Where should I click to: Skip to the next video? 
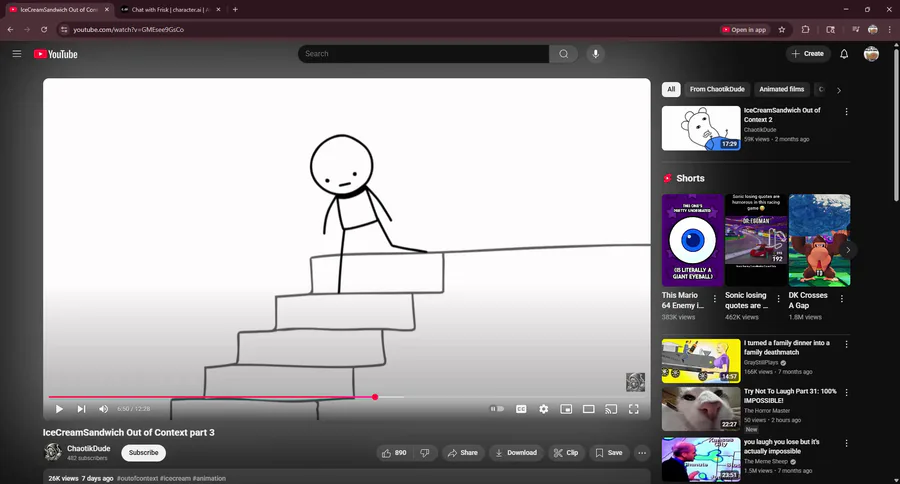[82, 409]
